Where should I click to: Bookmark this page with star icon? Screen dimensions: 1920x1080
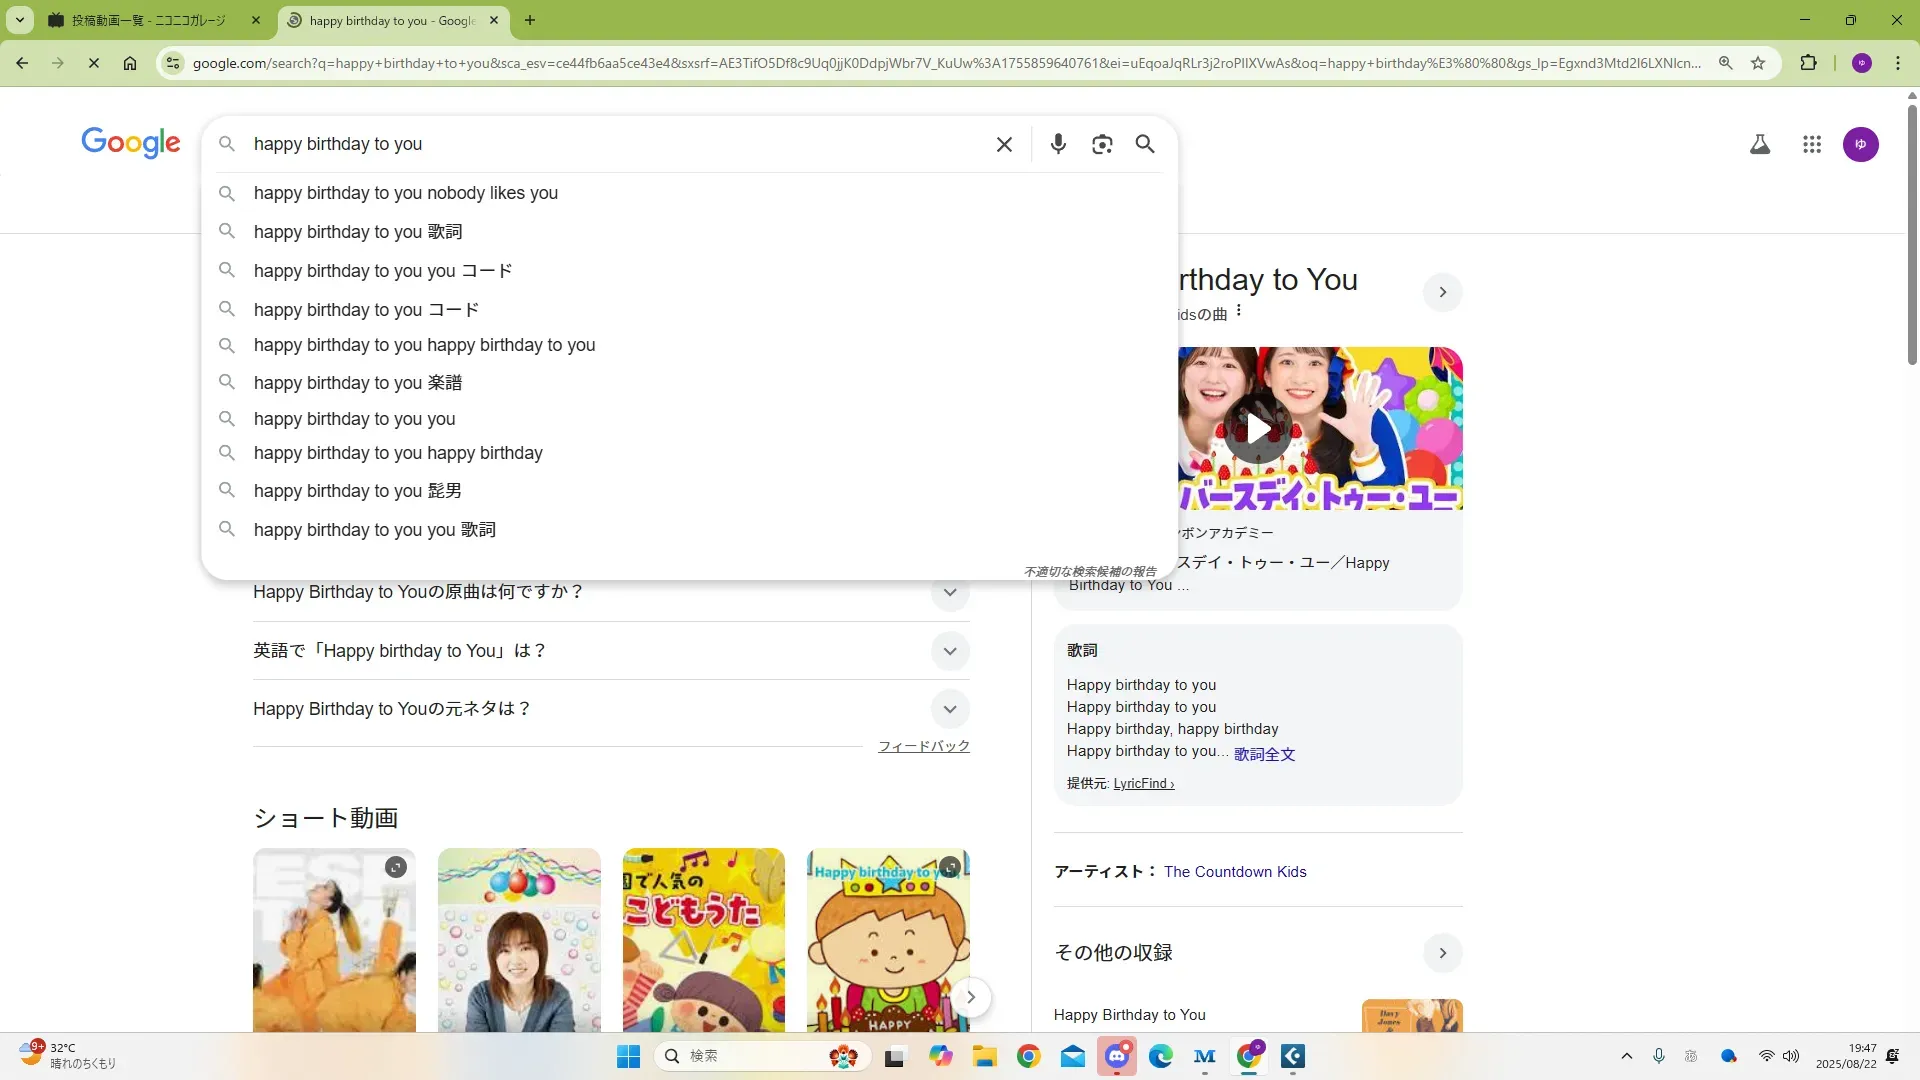click(x=1758, y=63)
